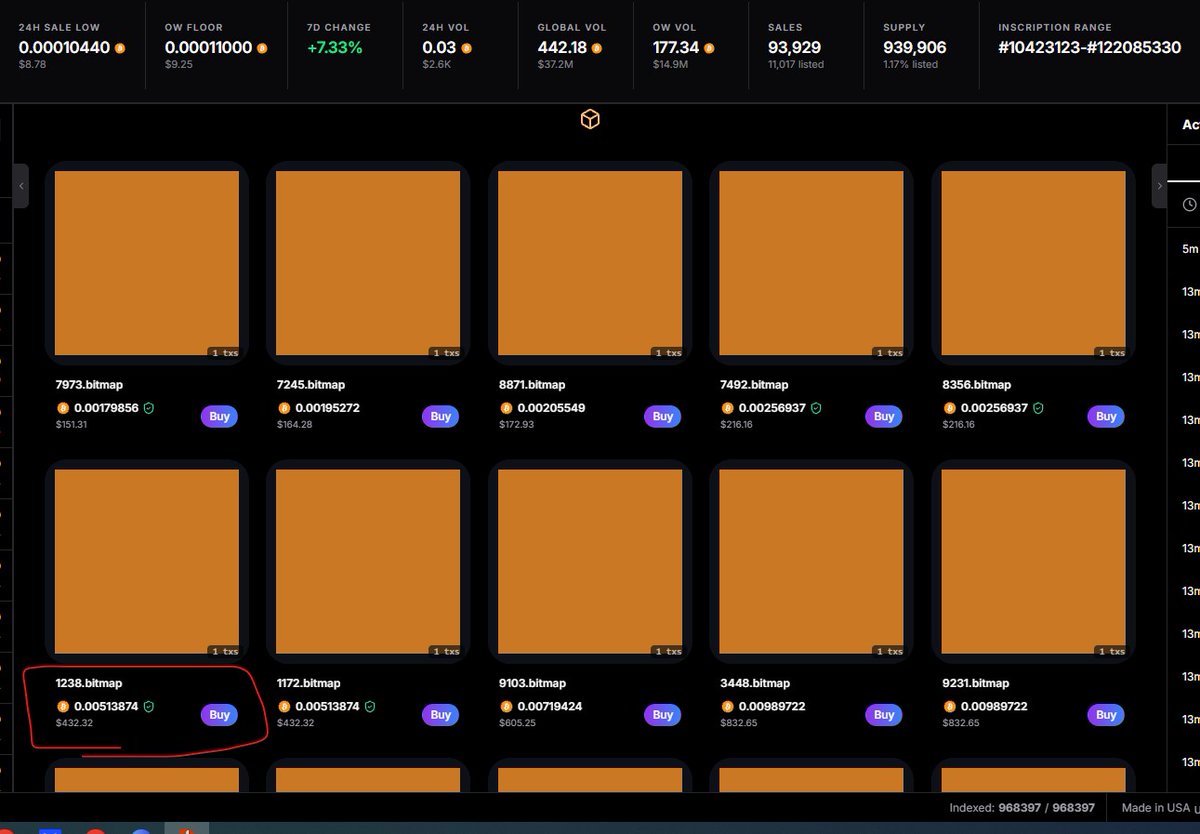Open the 7973.bitmap orange thumbnail
The height and width of the screenshot is (834, 1200).
147,263
